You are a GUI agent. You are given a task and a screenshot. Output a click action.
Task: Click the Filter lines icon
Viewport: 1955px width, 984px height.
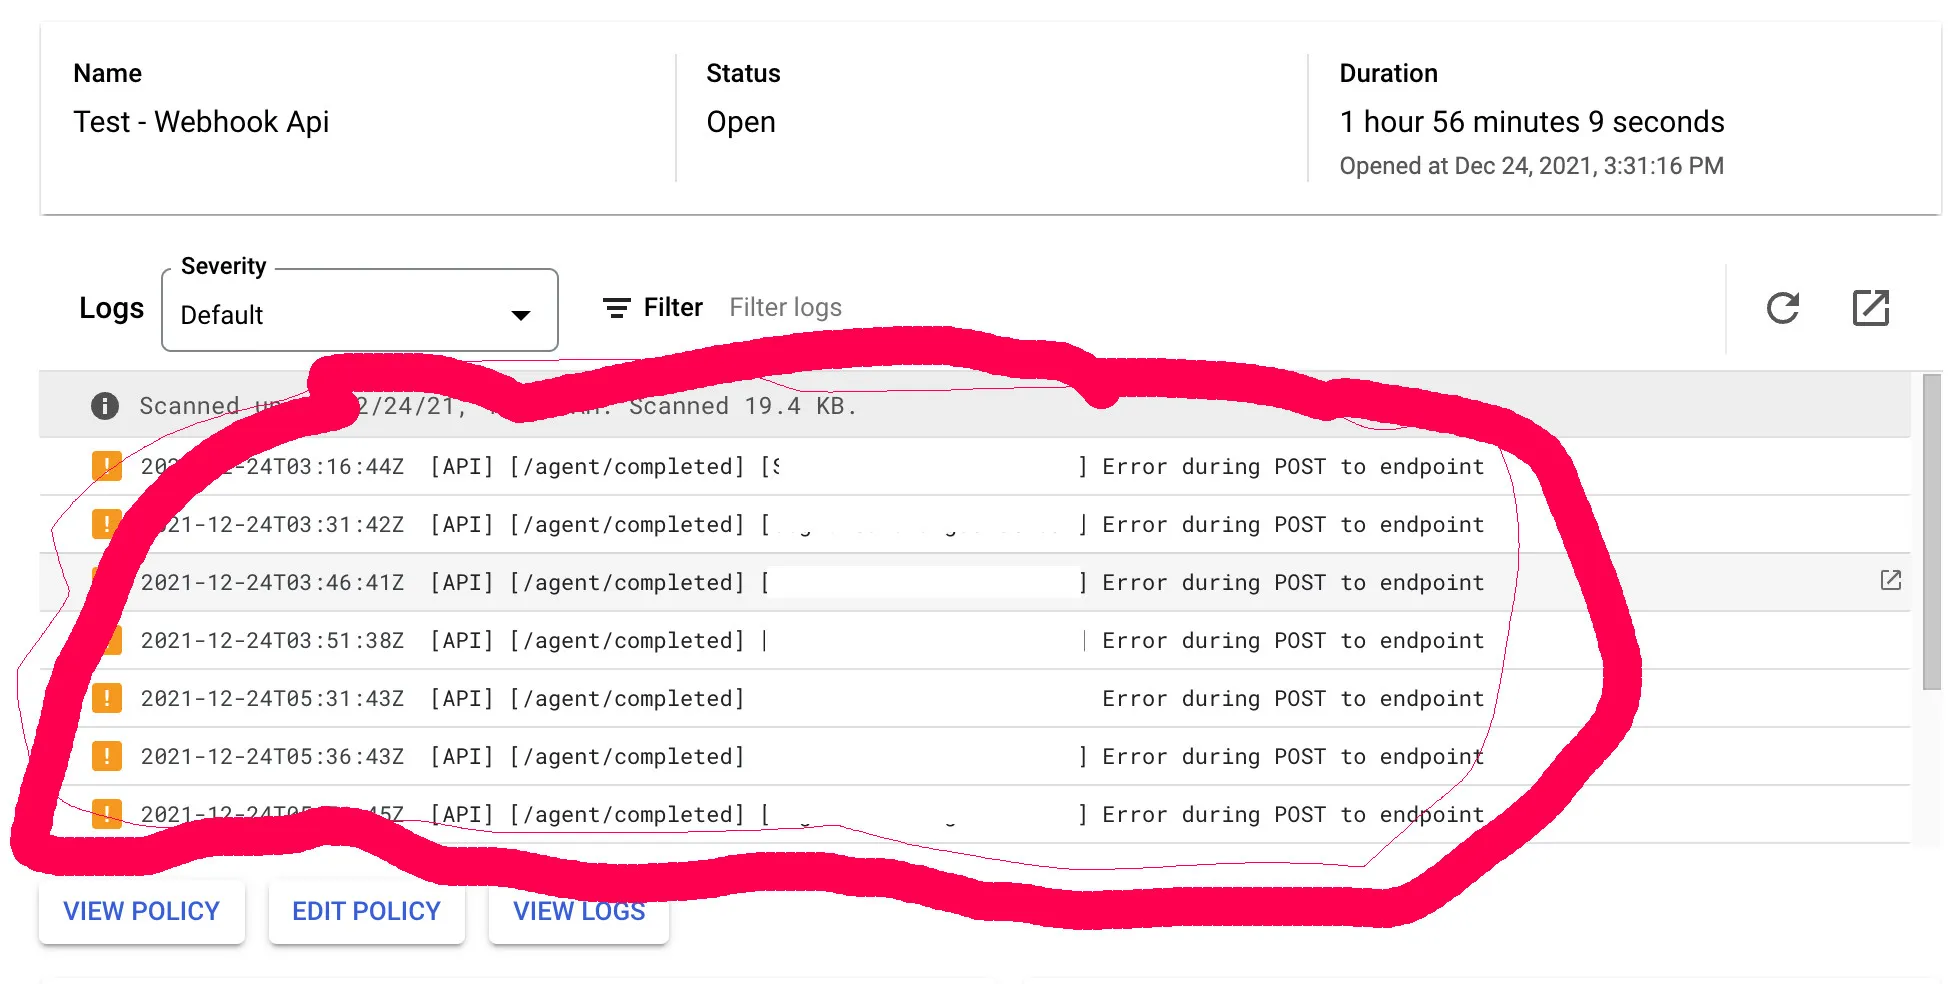pos(616,308)
